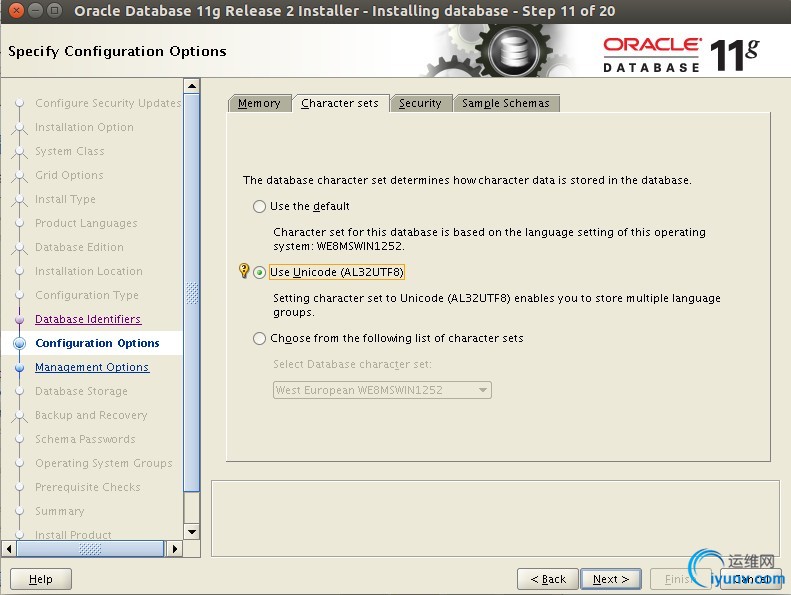Click the sidebar scroll down arrow

pyautogui.click(x=192, y=531)
